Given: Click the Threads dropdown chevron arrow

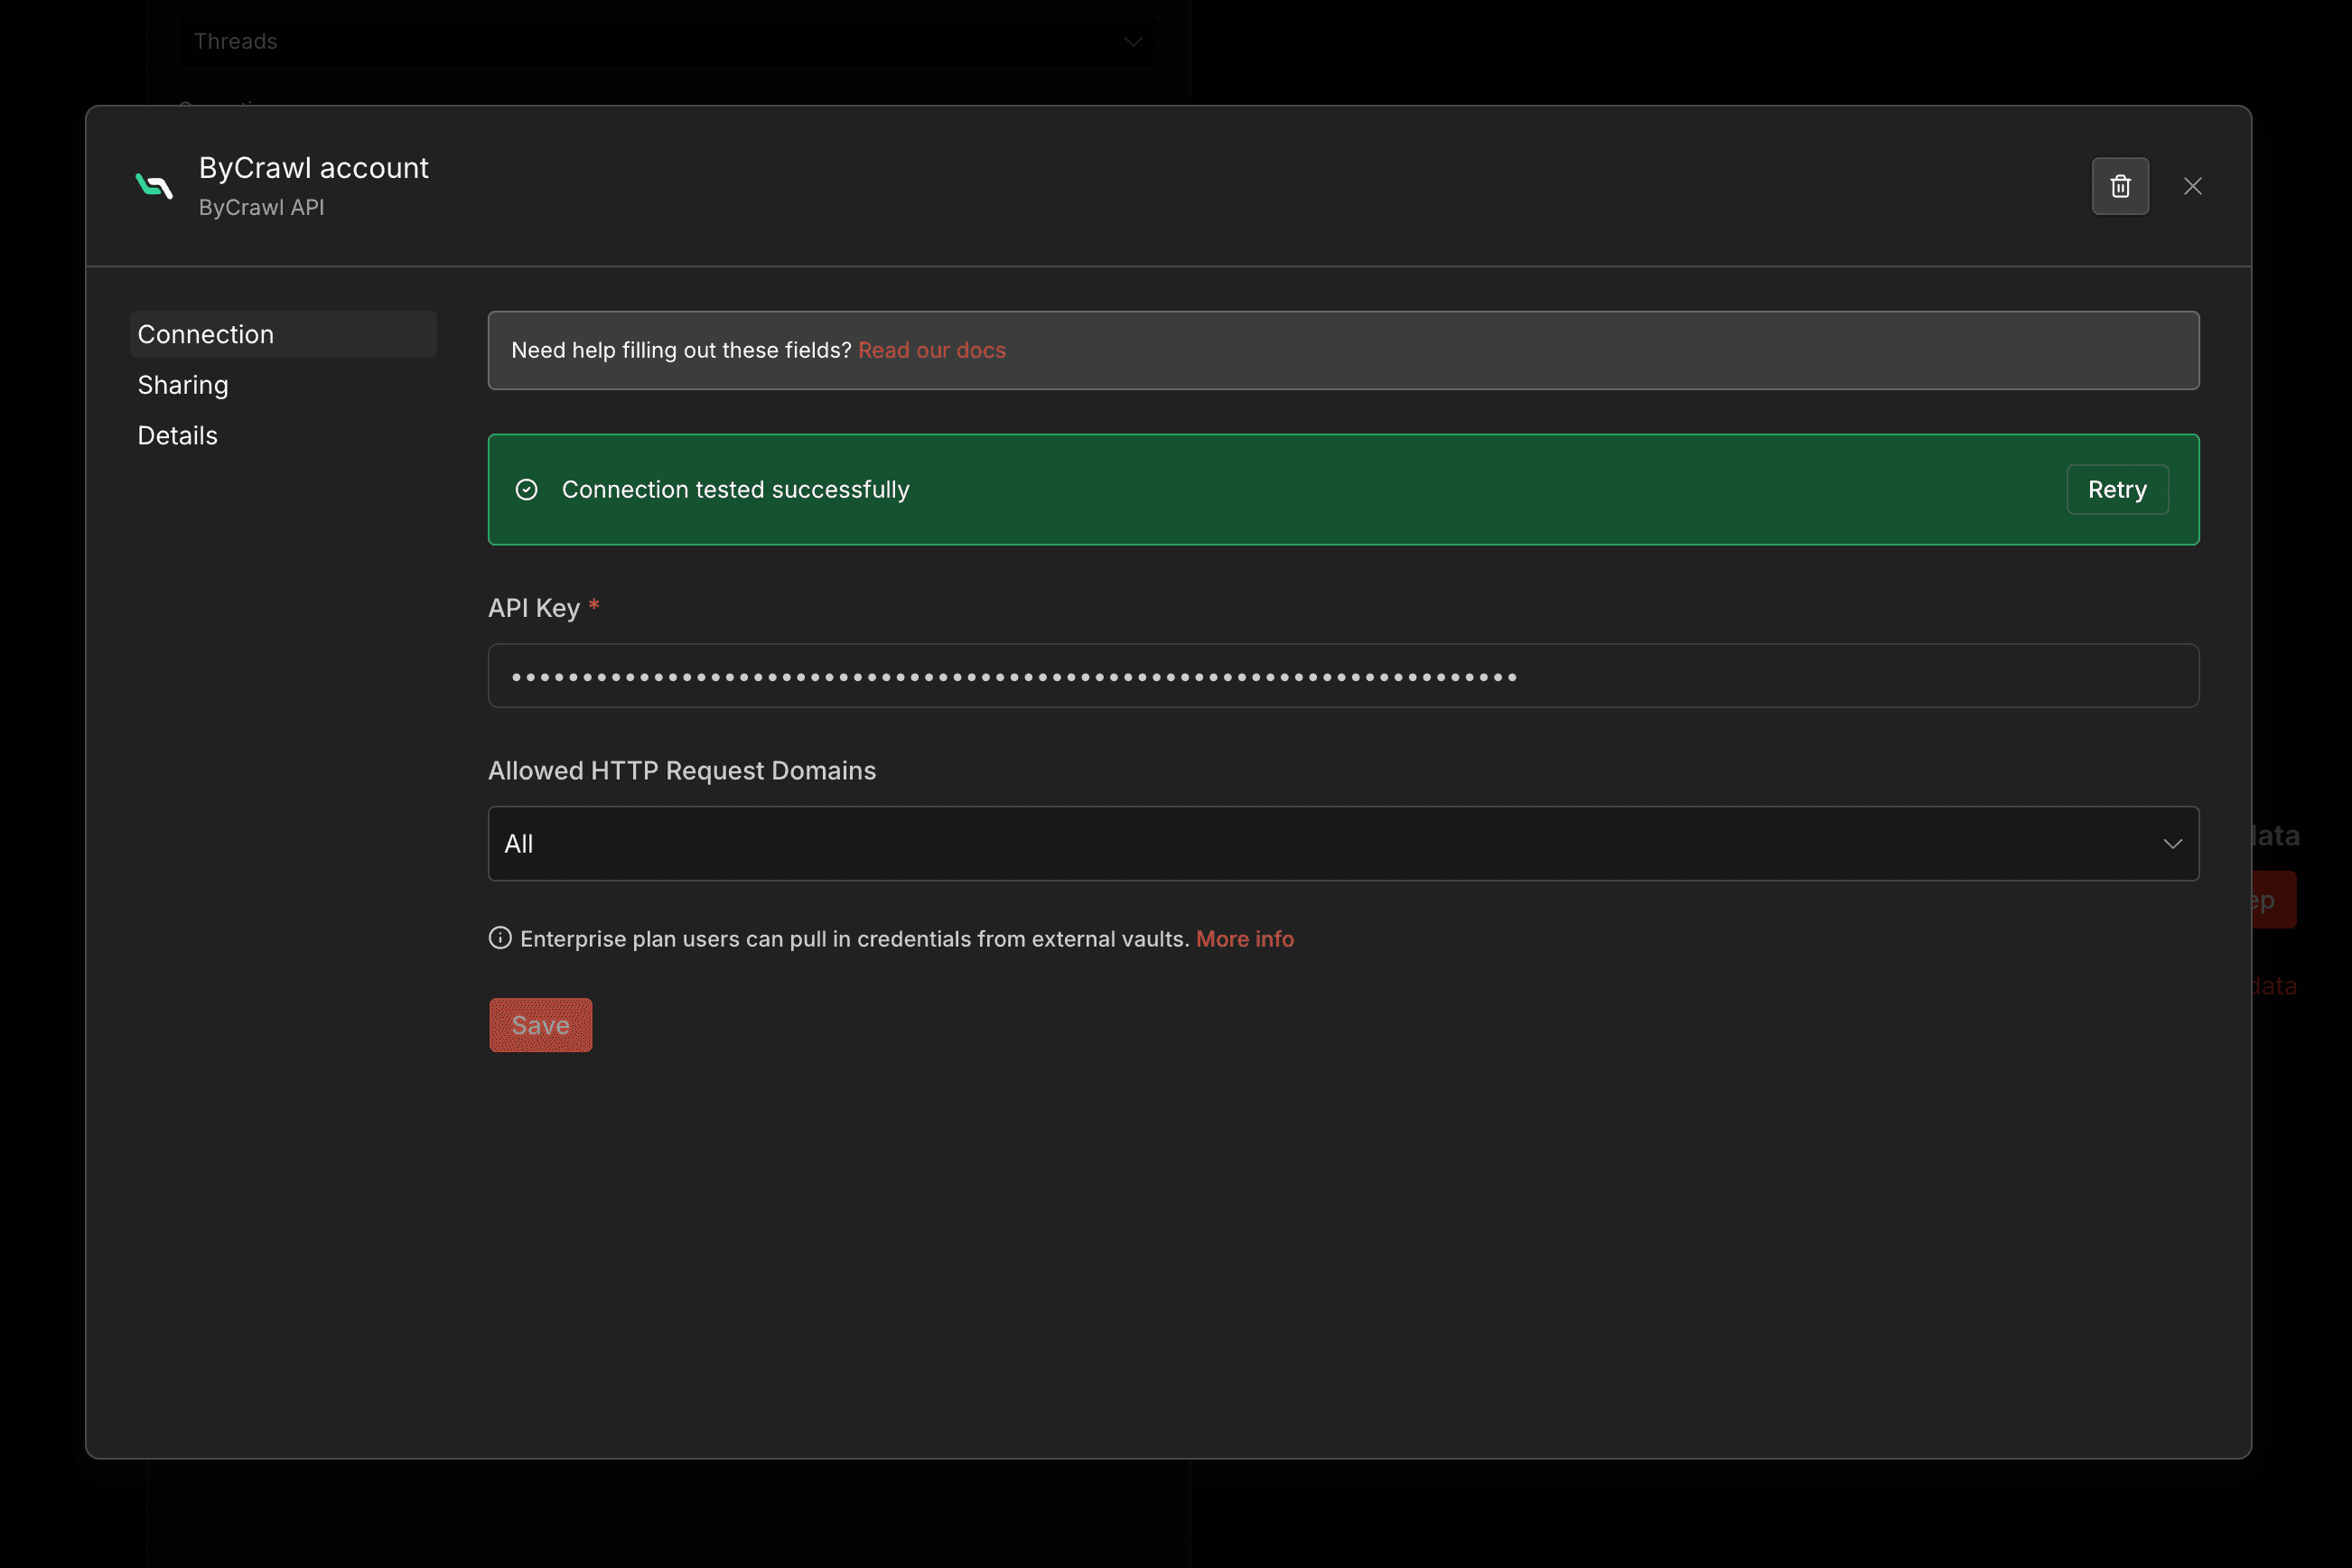Looking at the screenshot, I should [1132, 41].
